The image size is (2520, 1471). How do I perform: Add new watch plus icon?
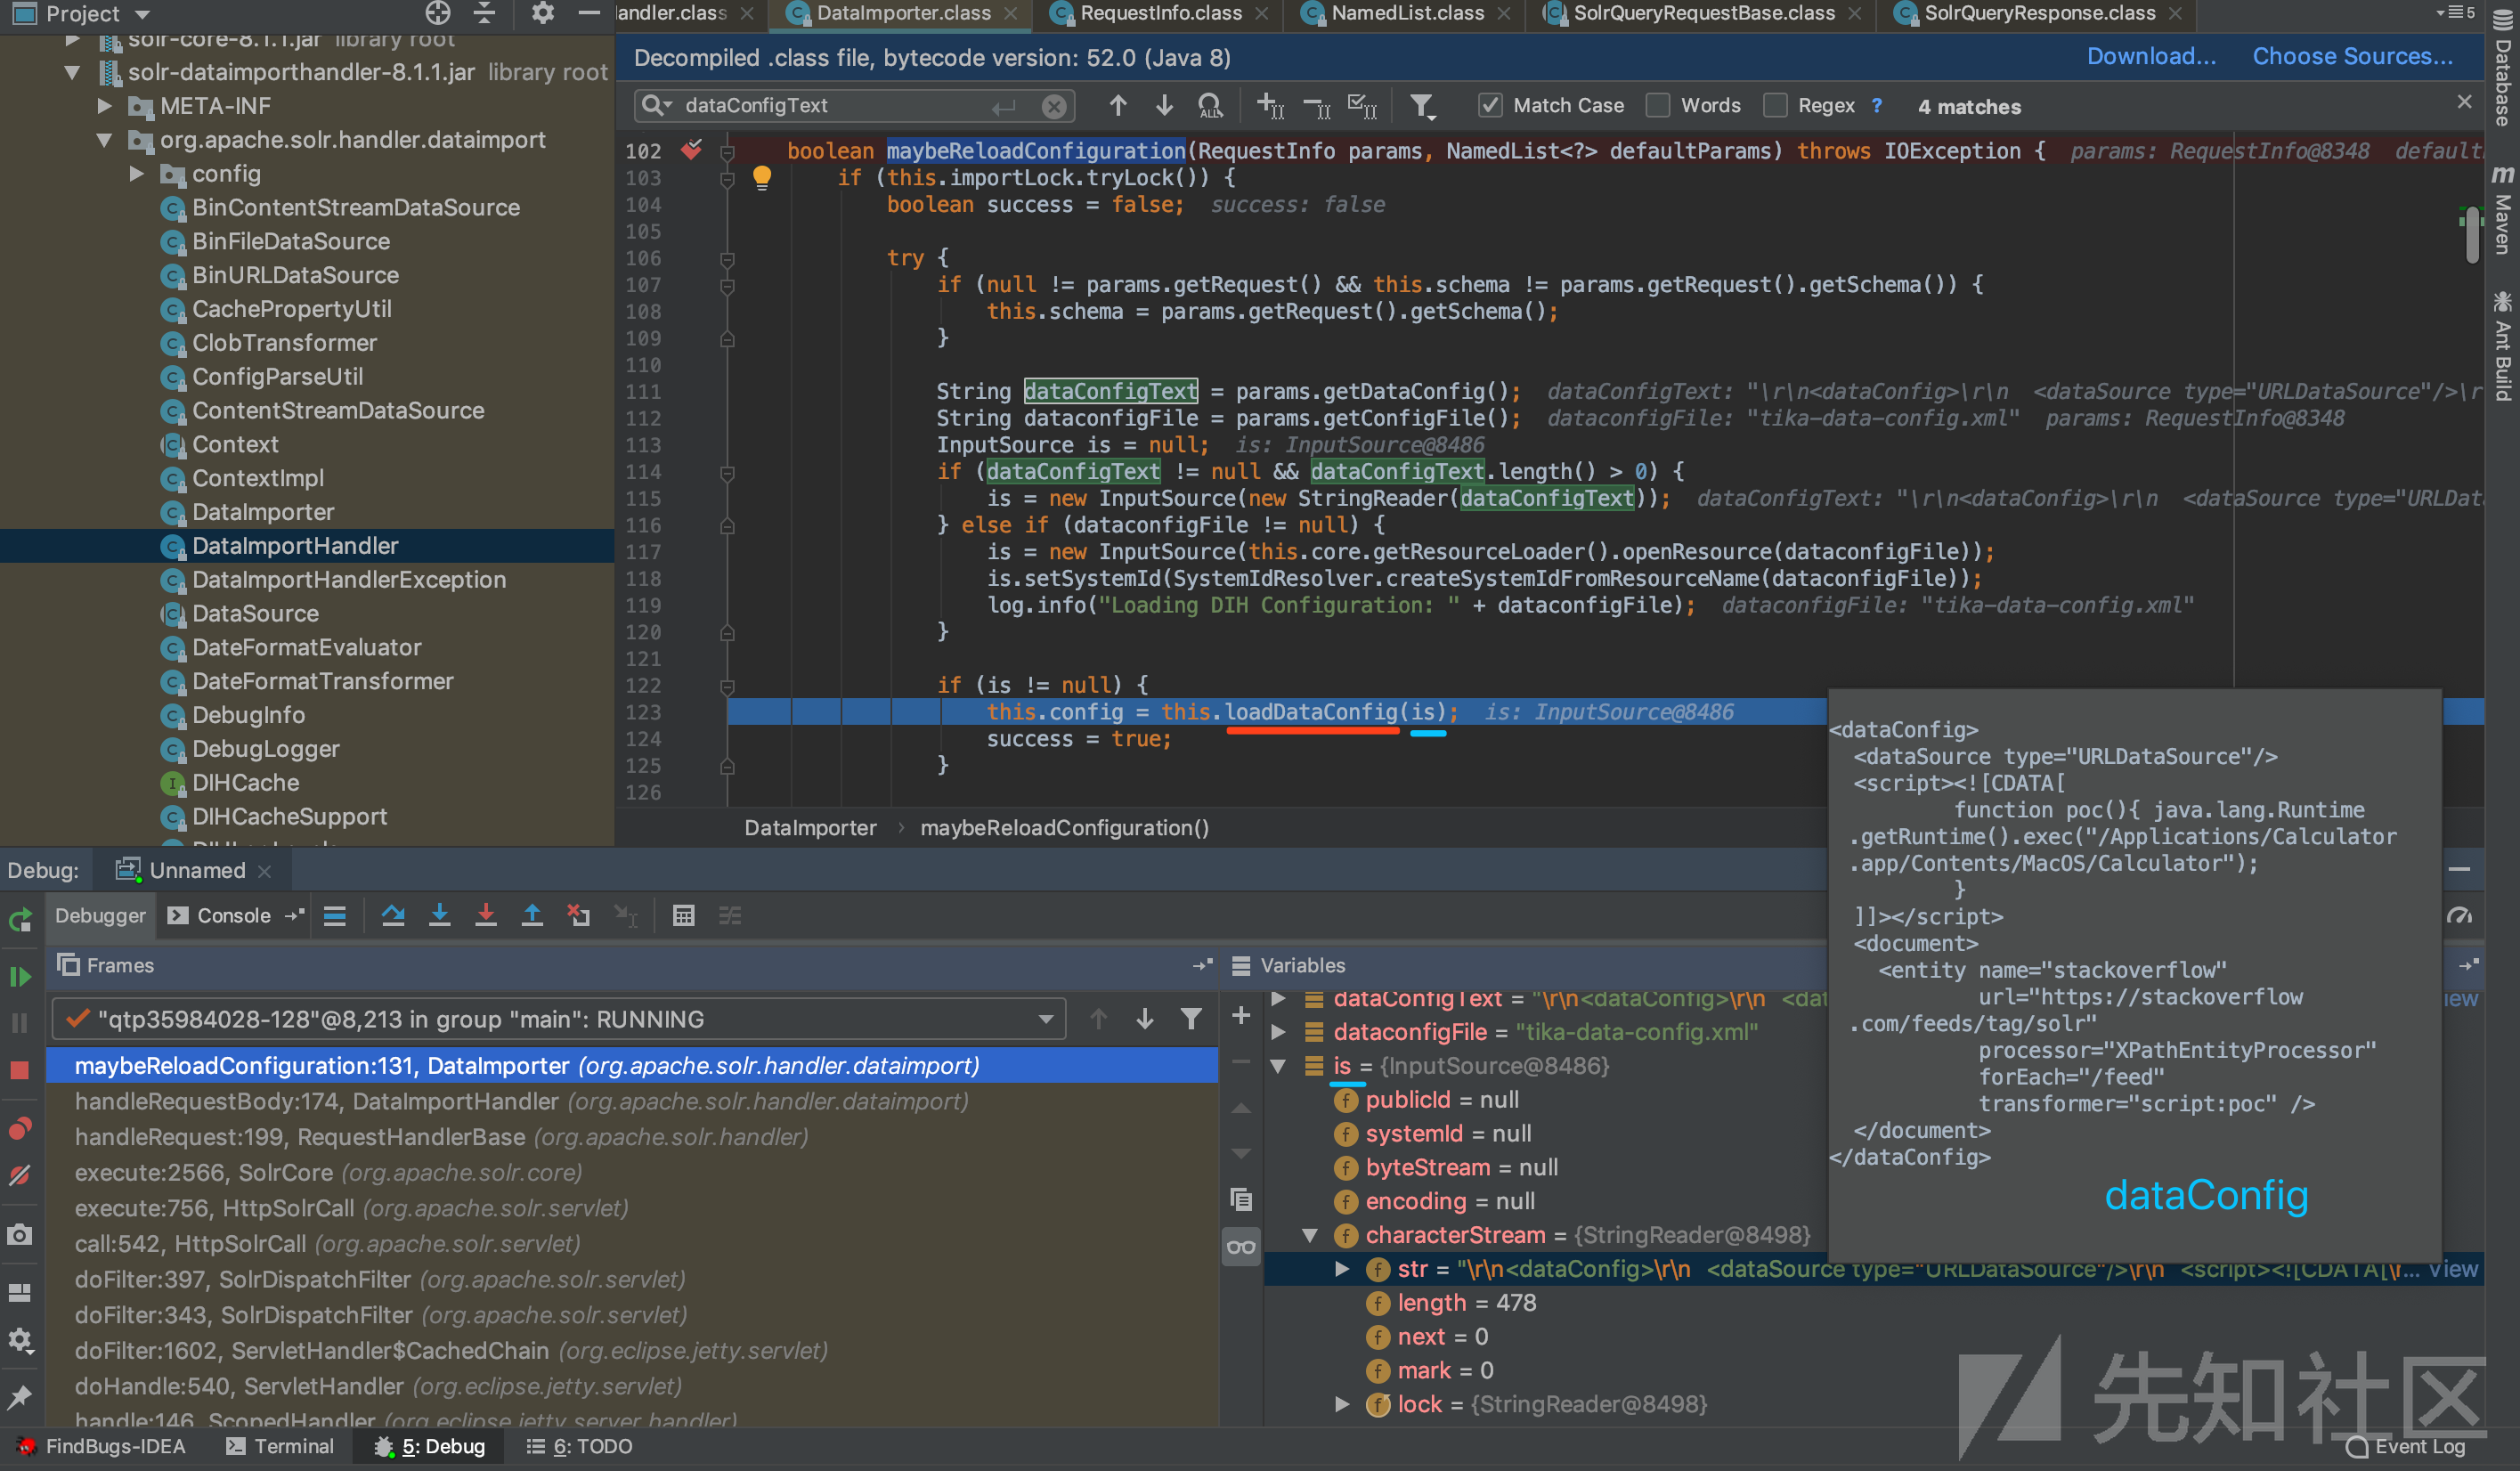click(x=1241, y=1015)
